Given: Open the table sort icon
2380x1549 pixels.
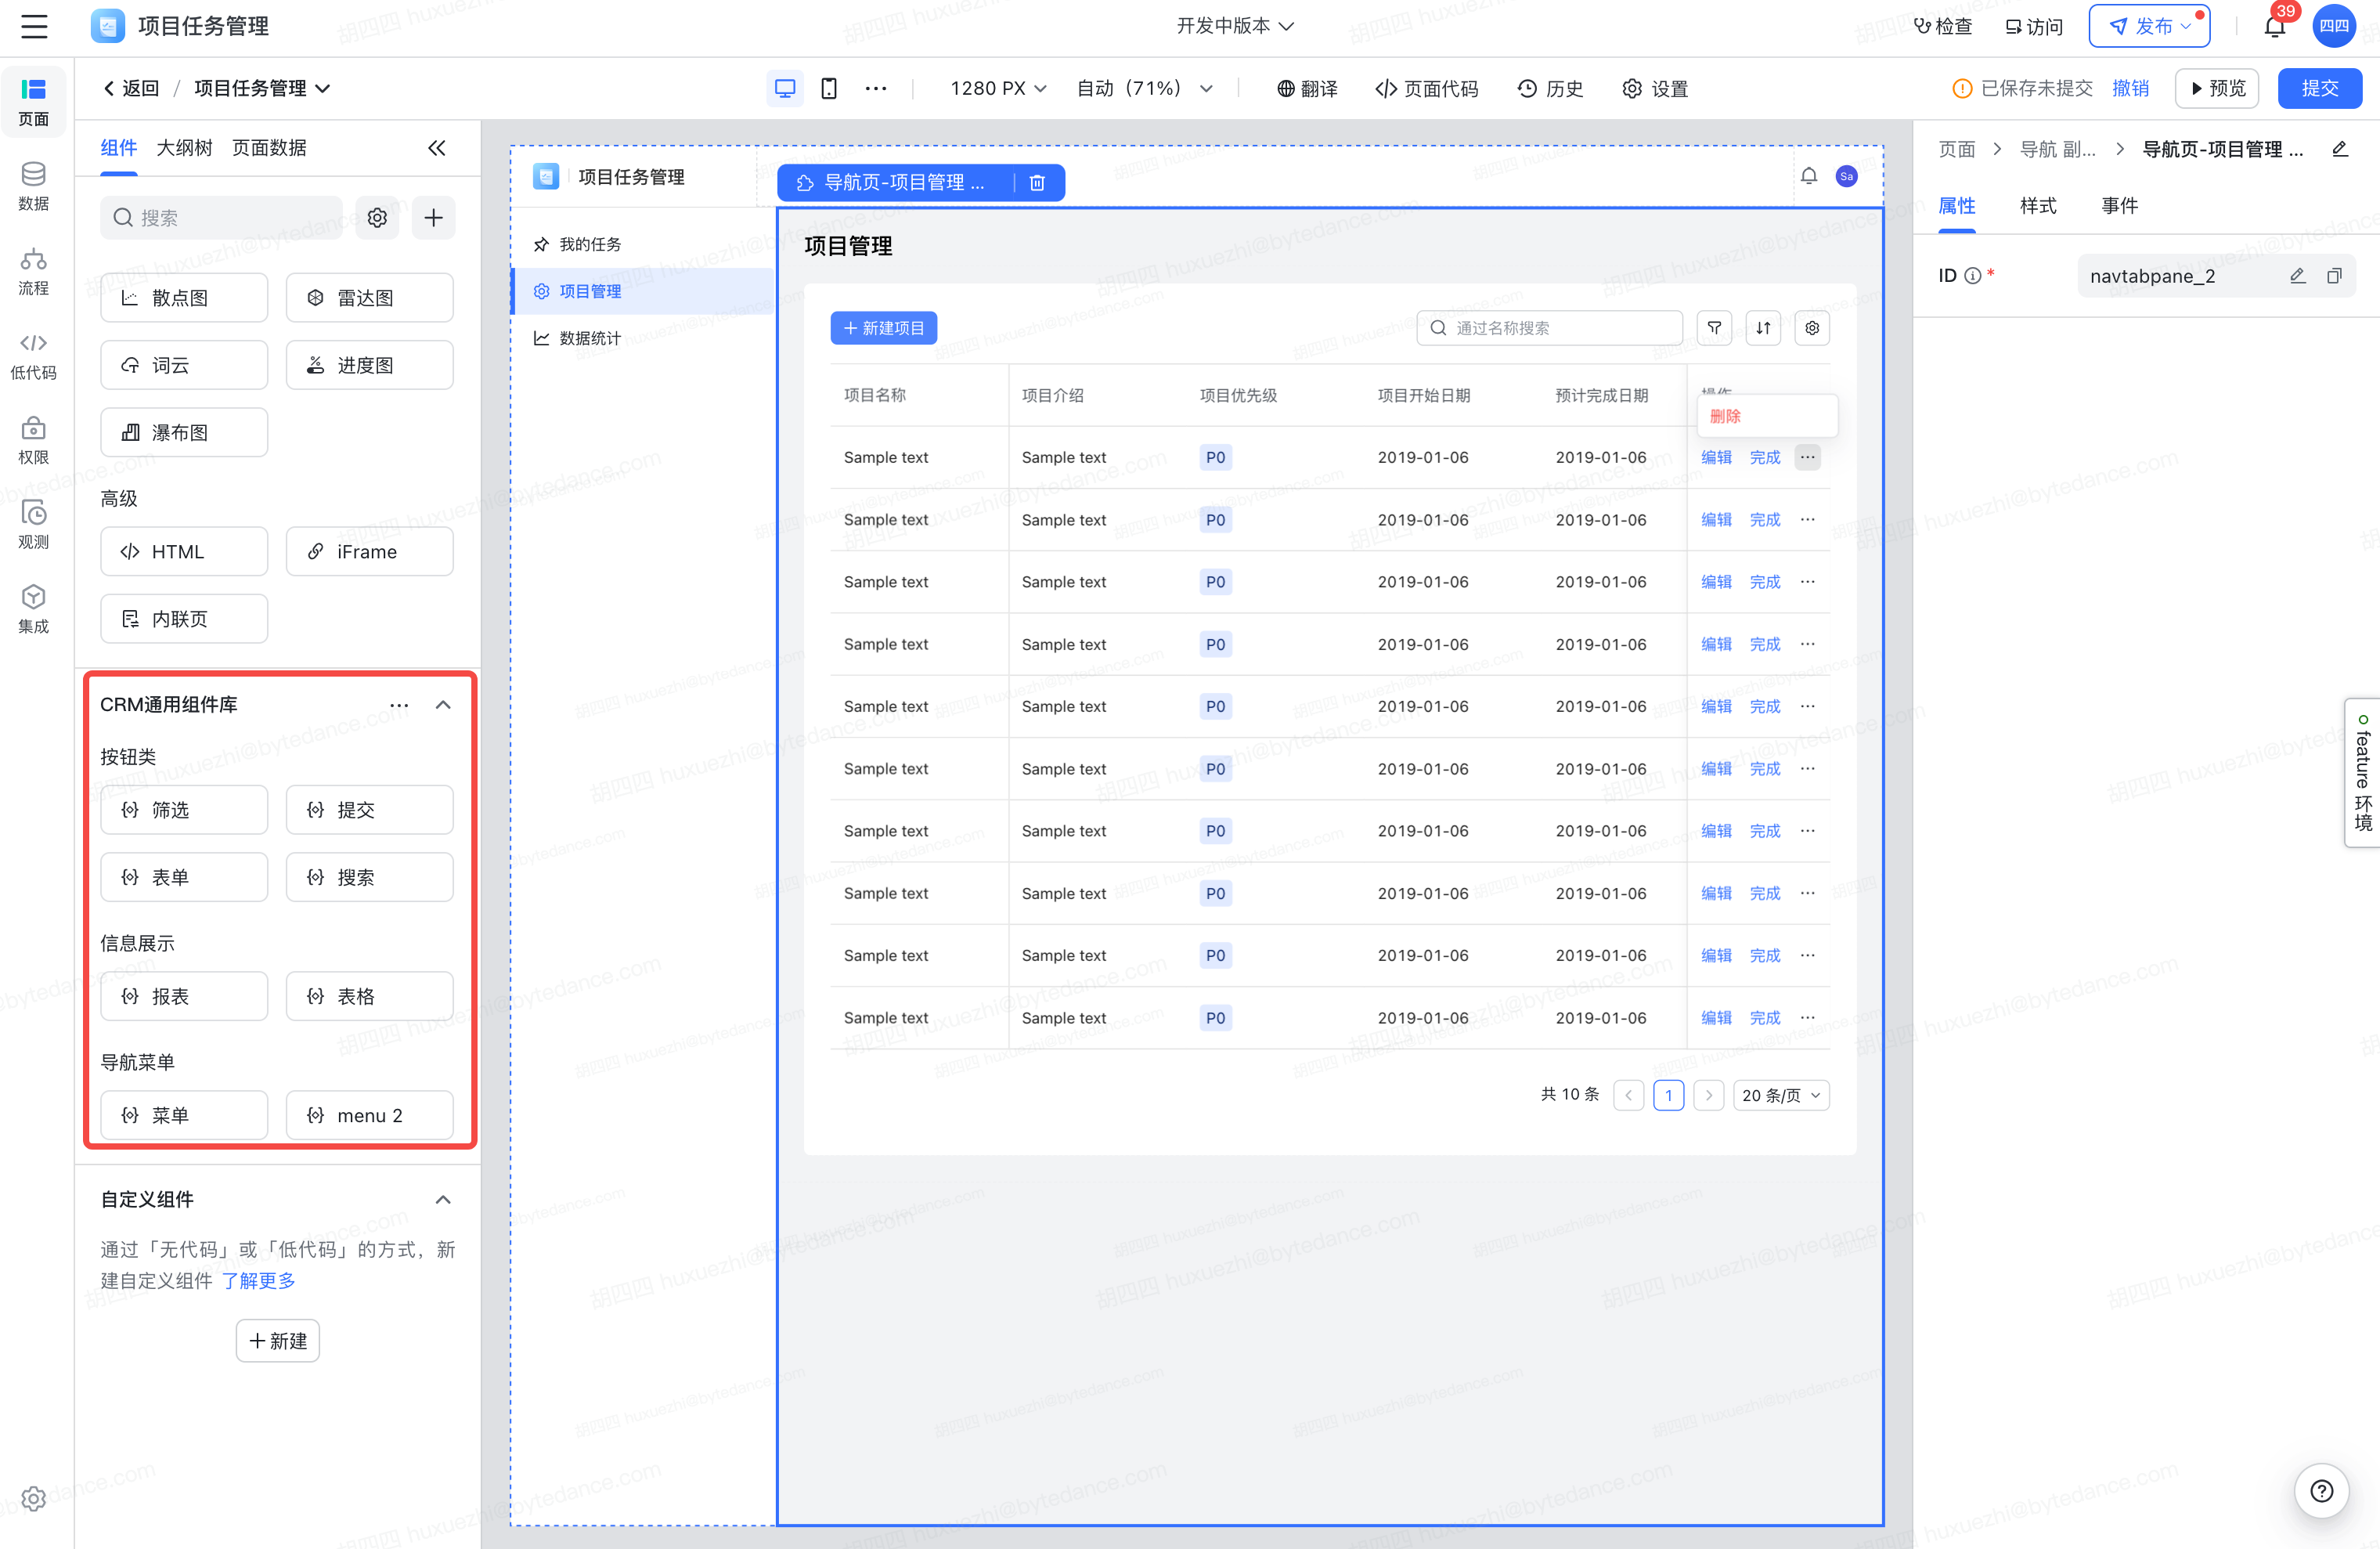Looking at the screenshot, I should pyautogui.click(x=1763, y=328).
